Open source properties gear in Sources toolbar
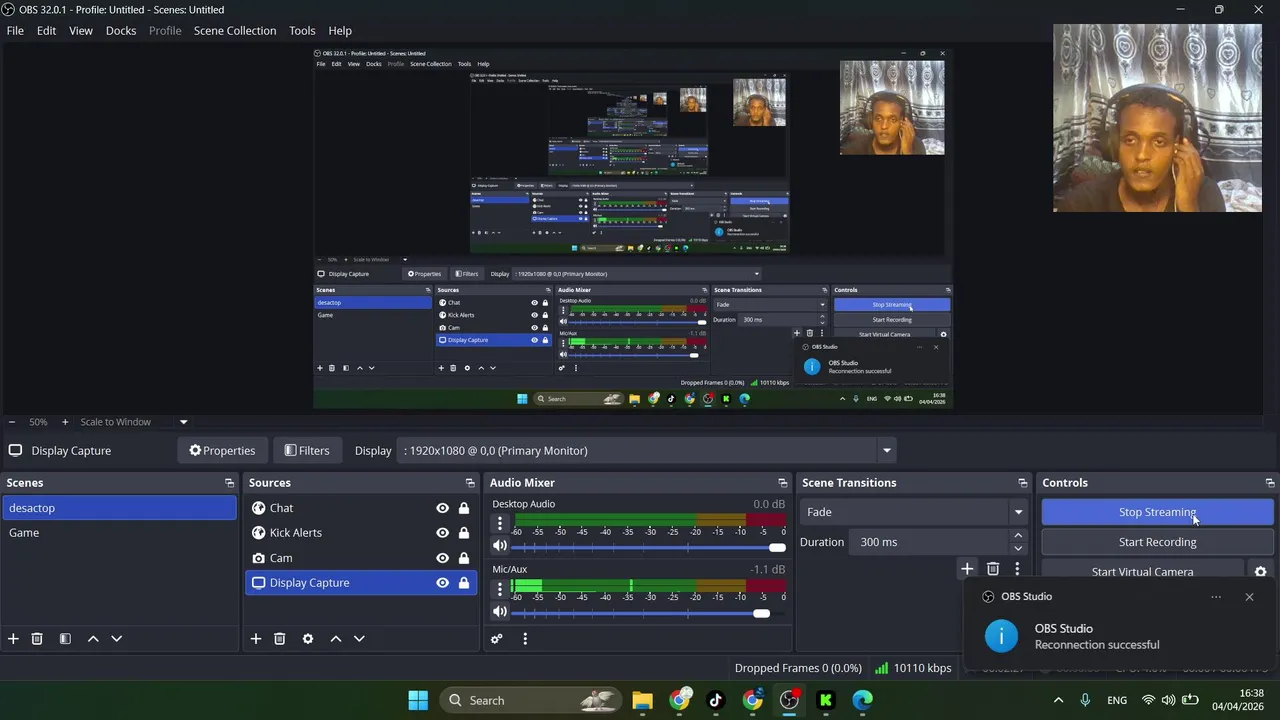Image resolution: width=1280 pixels, height=720 pixels. (308, 639)
